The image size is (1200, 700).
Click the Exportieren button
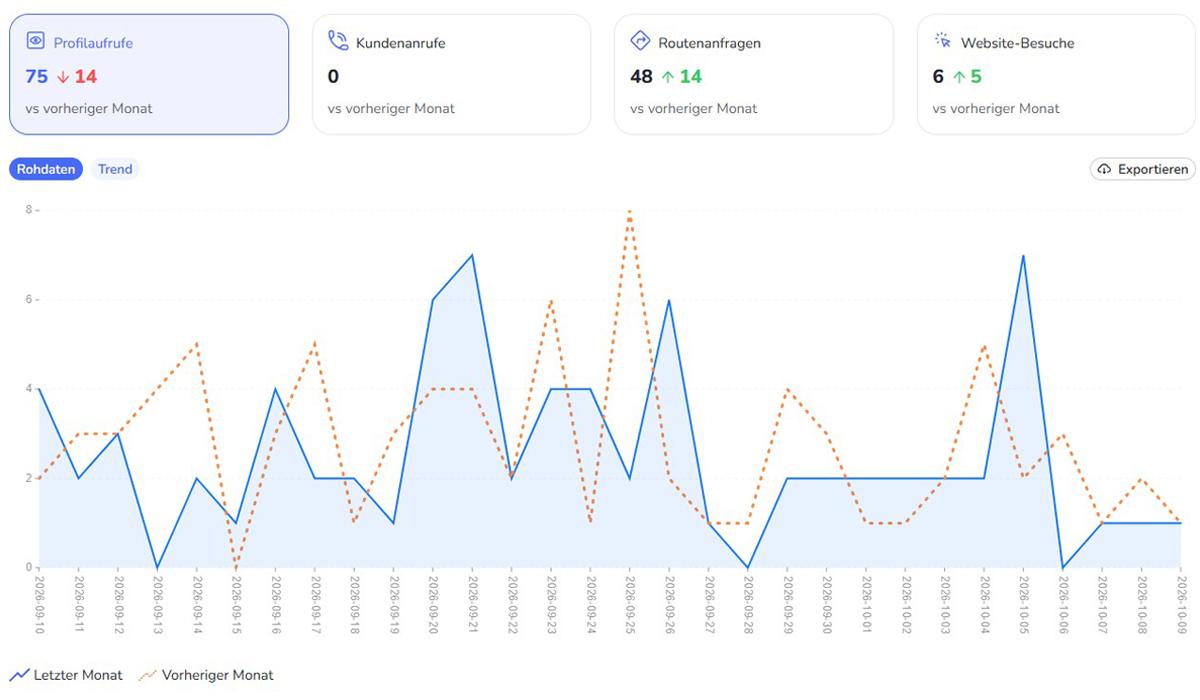1142,169
